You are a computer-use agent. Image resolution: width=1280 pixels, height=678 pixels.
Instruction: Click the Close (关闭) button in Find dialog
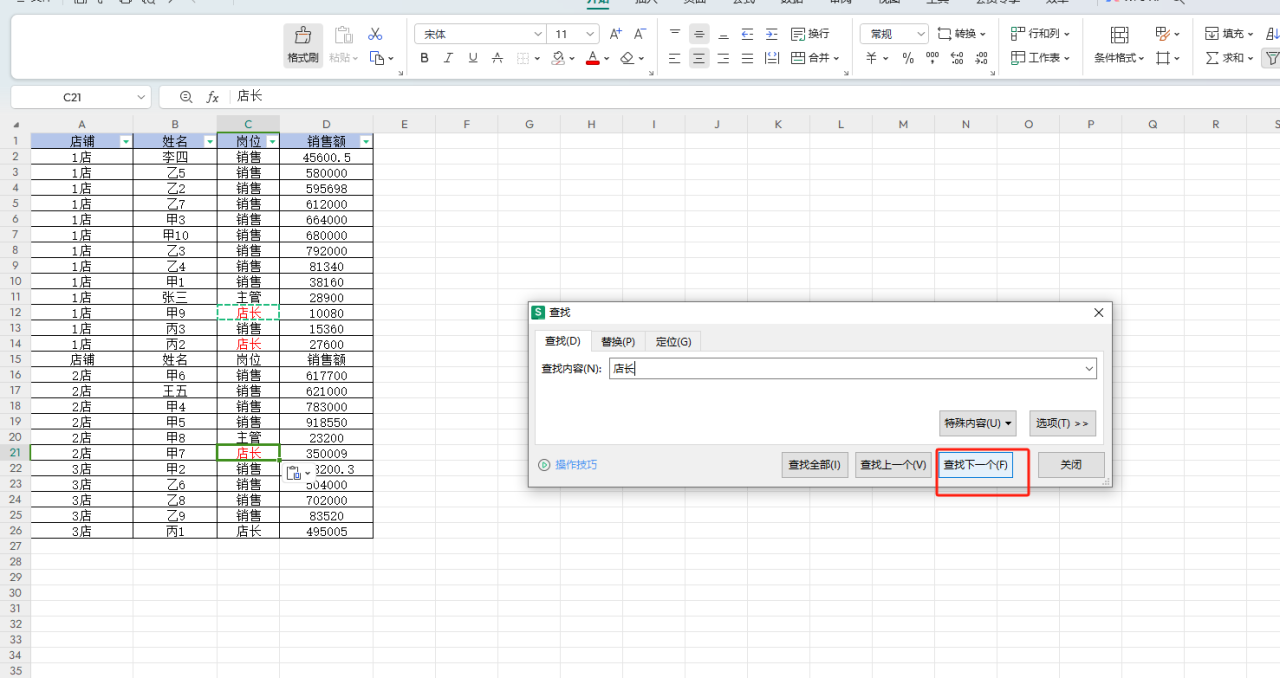[x=1071, y=465]
